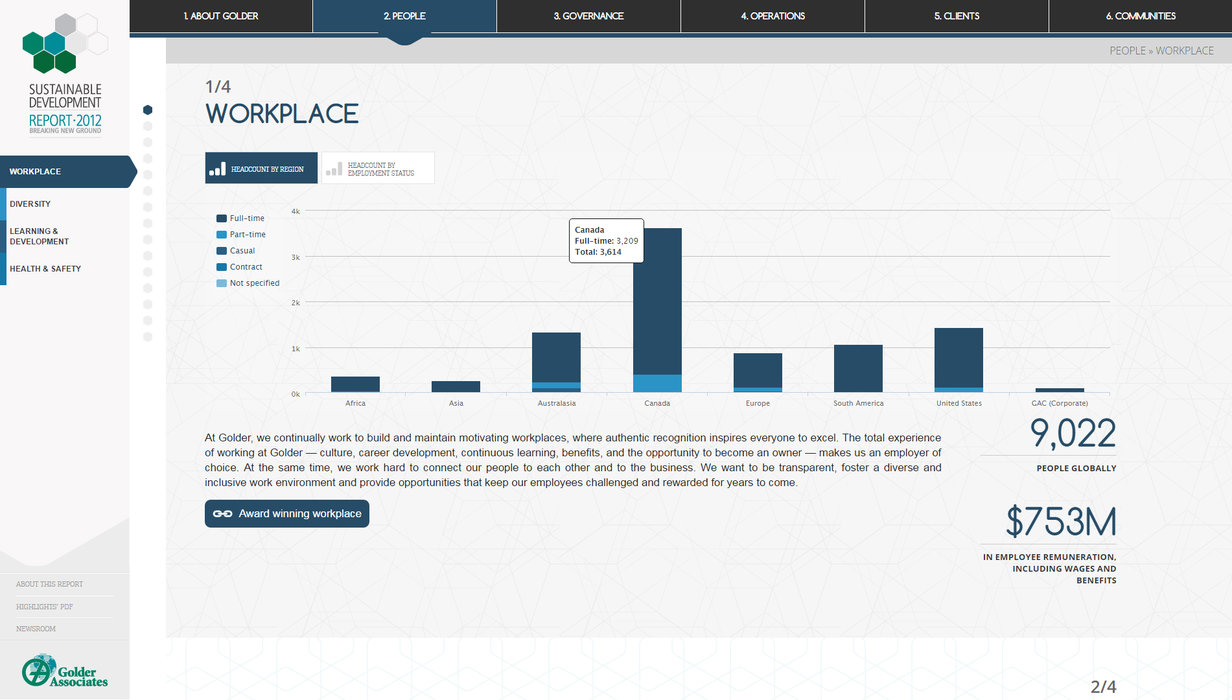This screenshot has height=700, width=1232.
Task: Hide the Not specified legend series
Action: tap(254, 283)
